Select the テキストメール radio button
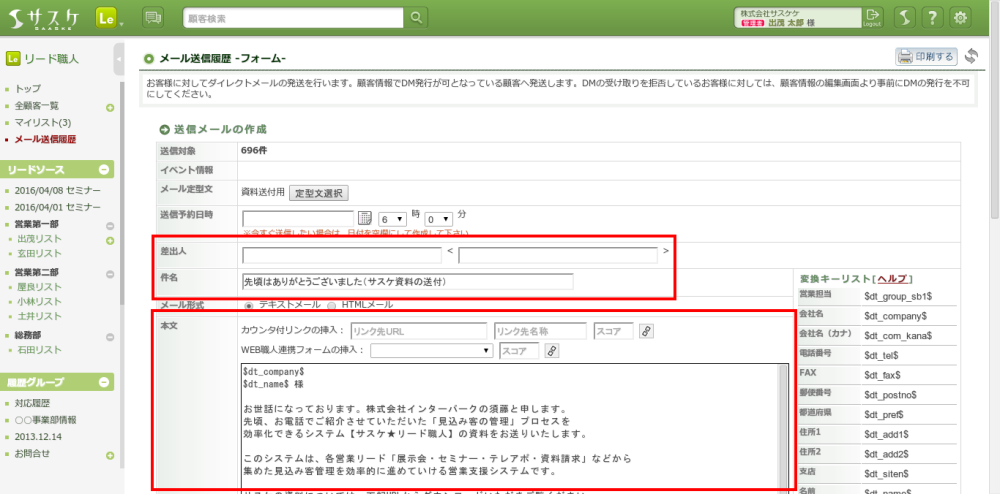The height and width of the screenshot is (494, 1000). click(x=249, y=304)
